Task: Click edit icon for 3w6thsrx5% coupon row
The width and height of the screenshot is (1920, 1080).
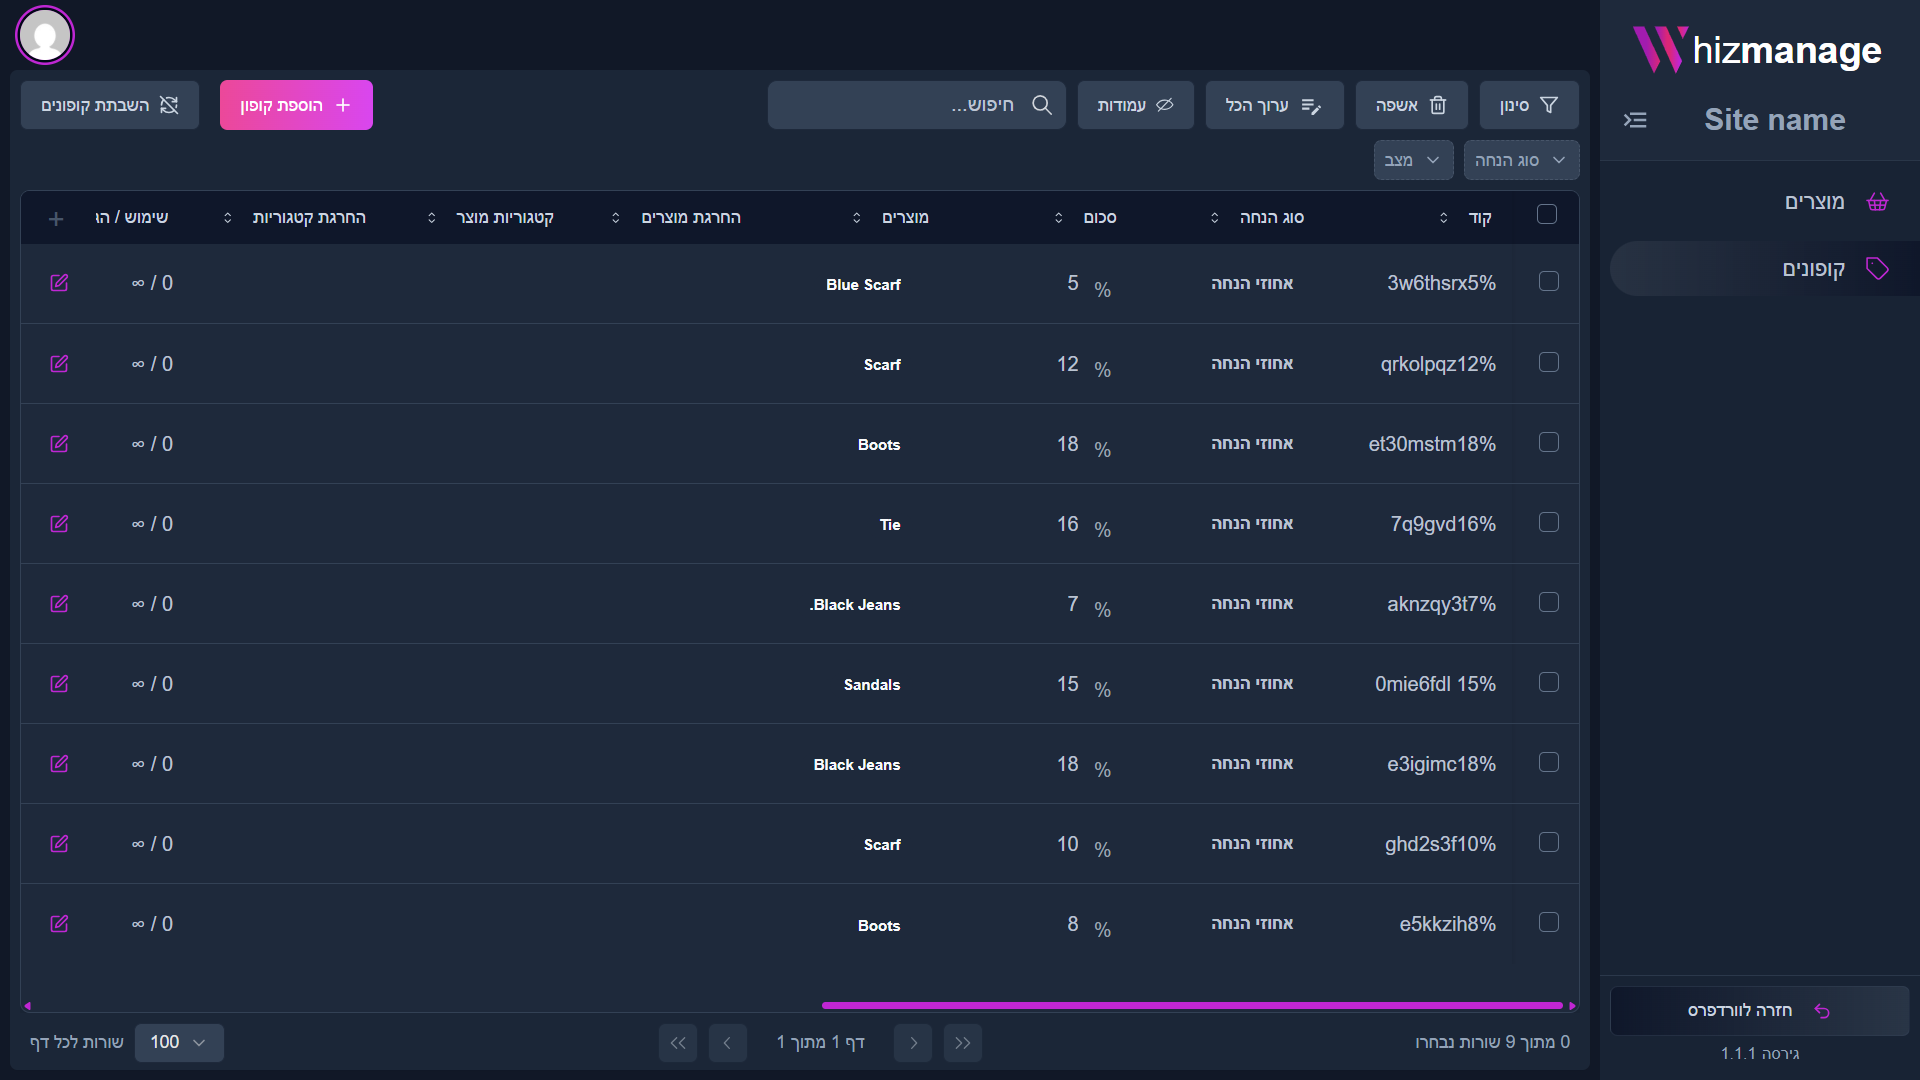Action: click(x=59, y=283)
